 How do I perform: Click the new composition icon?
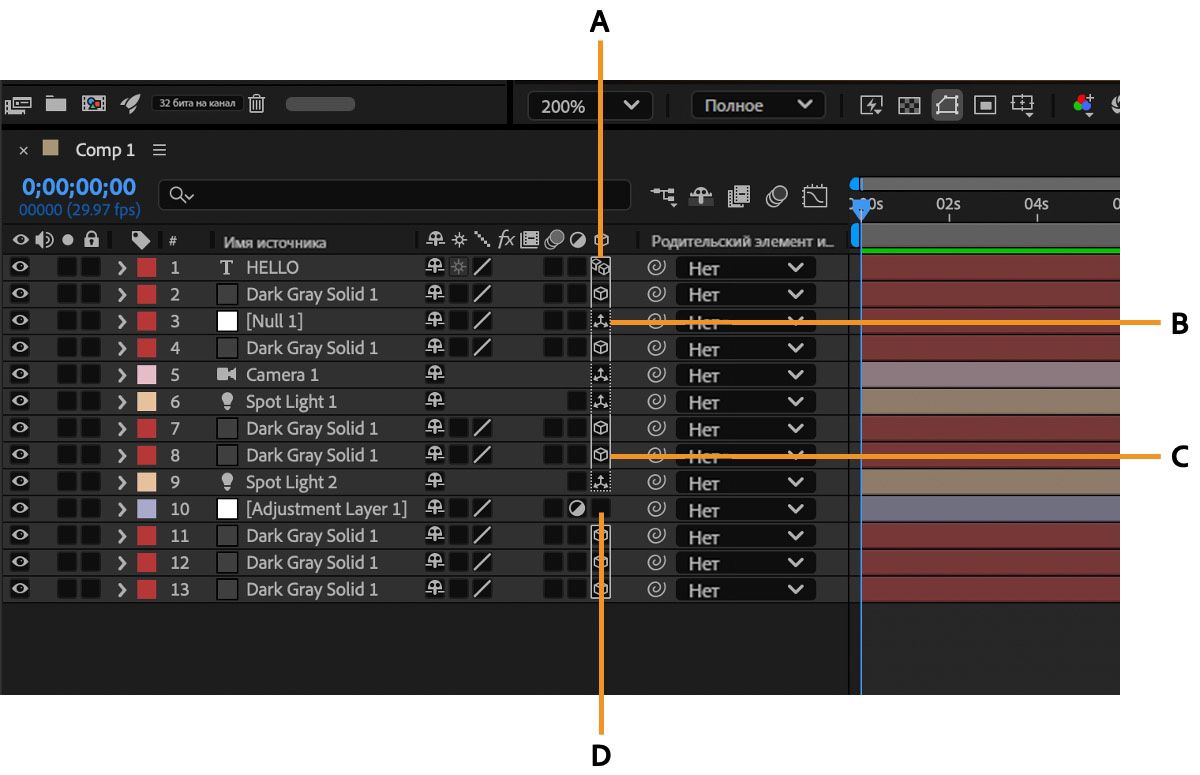[94, 103]
